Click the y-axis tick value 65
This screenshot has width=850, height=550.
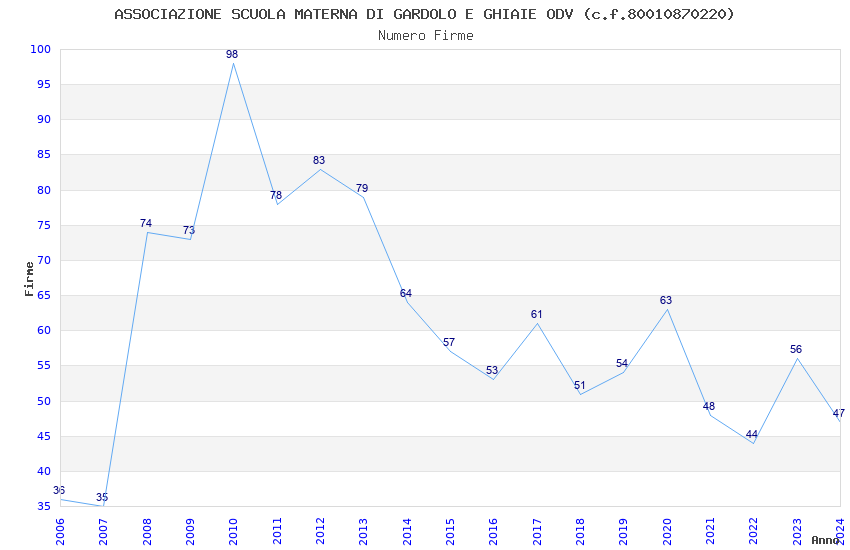[44, 296]
